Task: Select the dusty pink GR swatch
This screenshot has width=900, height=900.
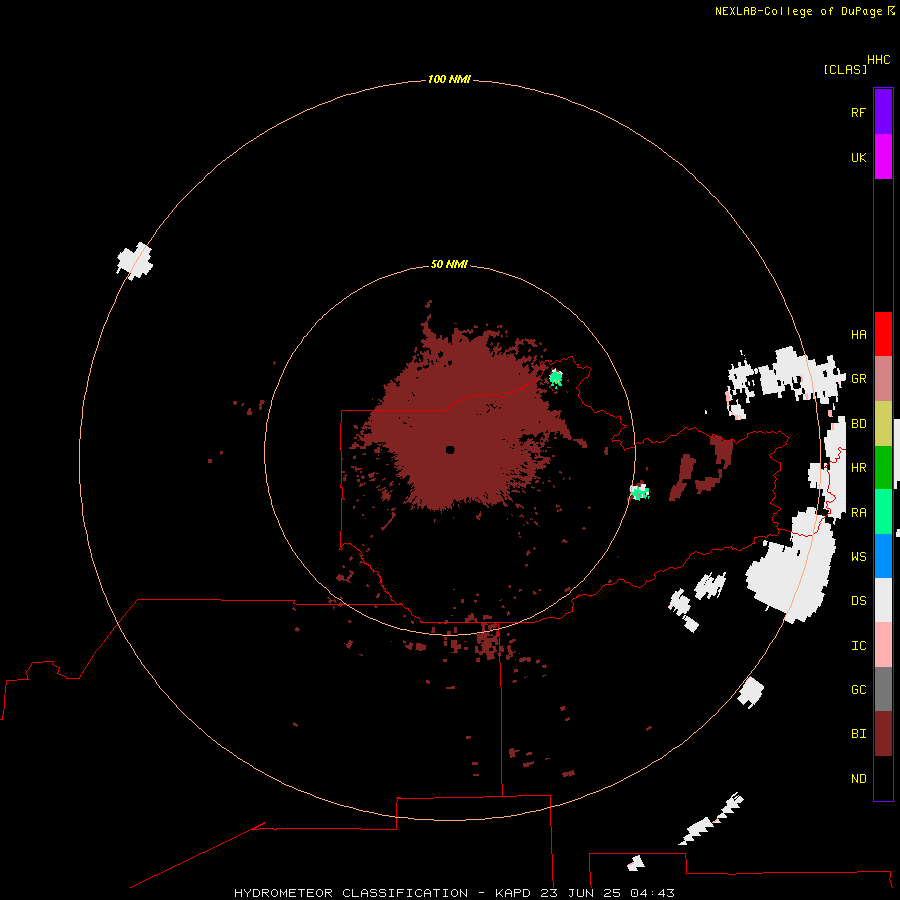Action: click(x=883, y=379)
